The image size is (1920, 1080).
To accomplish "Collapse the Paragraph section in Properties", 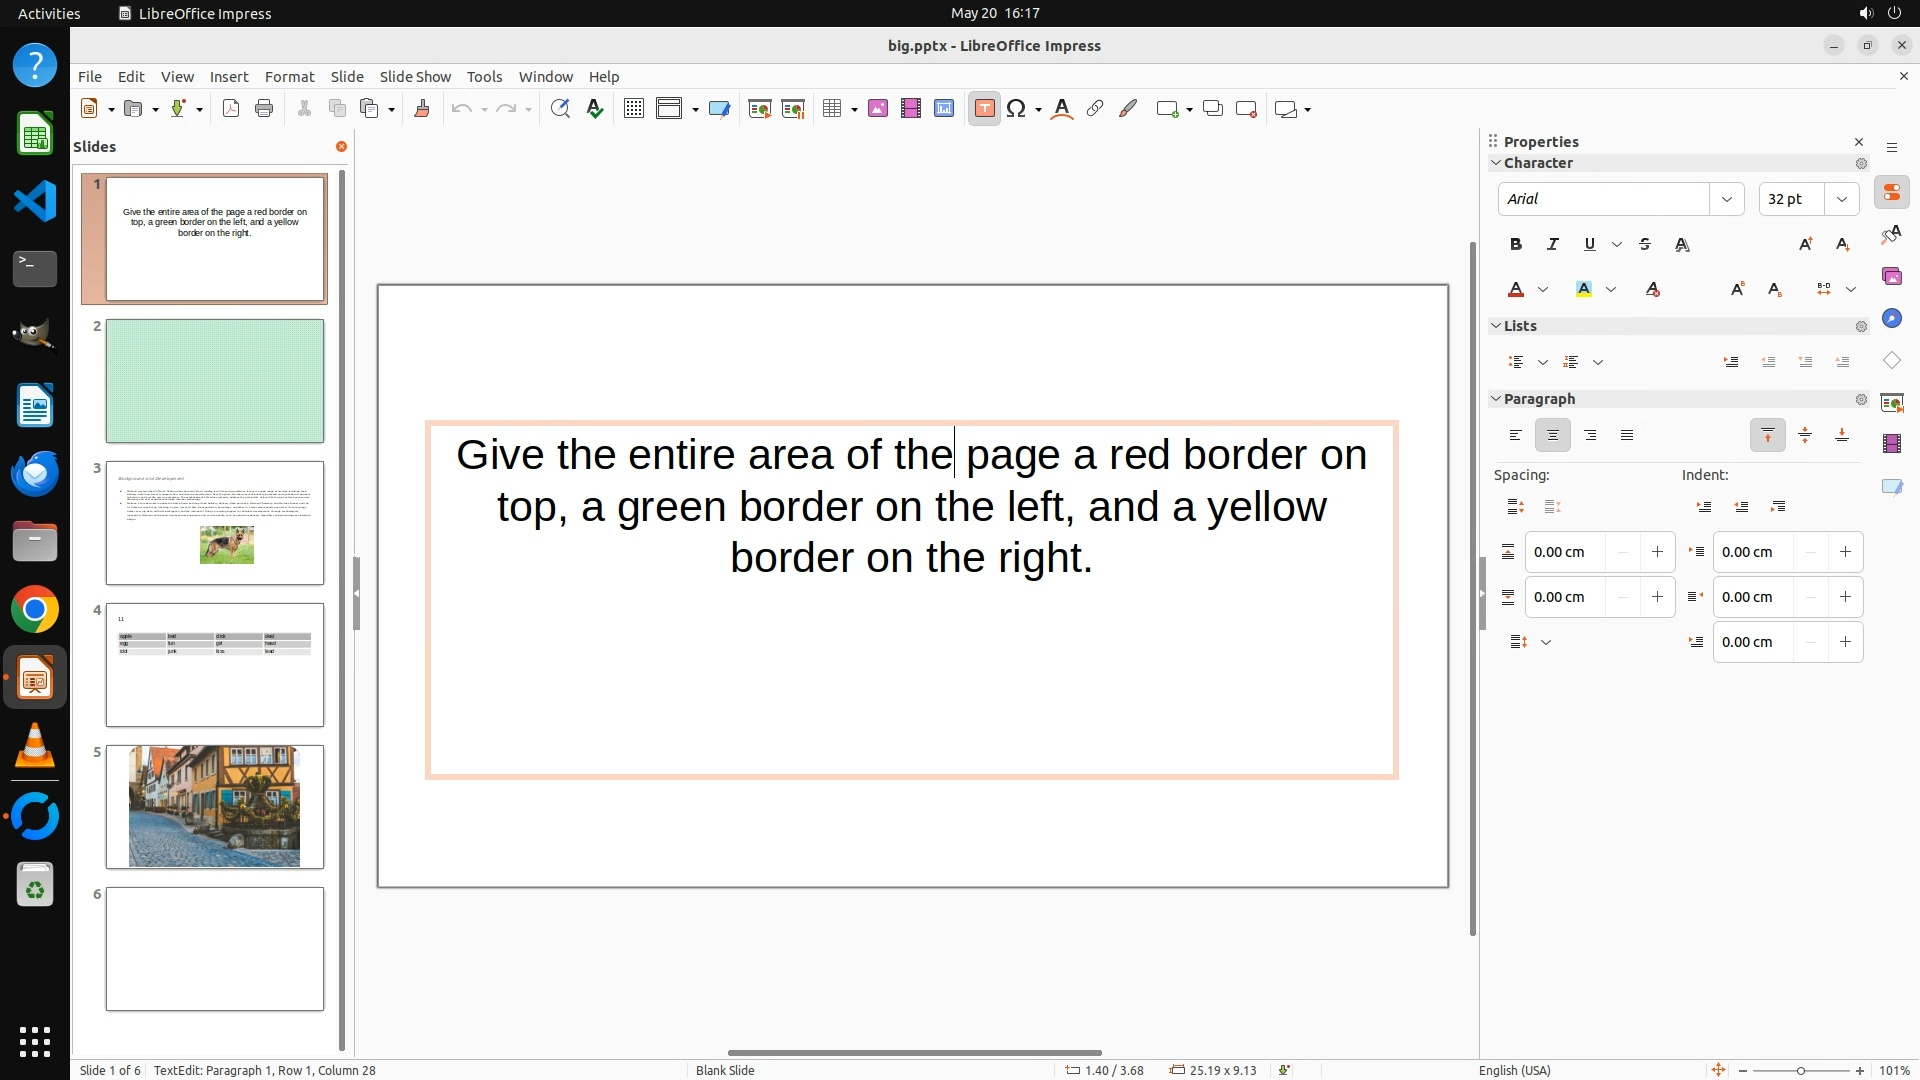I will (1496, 399).
